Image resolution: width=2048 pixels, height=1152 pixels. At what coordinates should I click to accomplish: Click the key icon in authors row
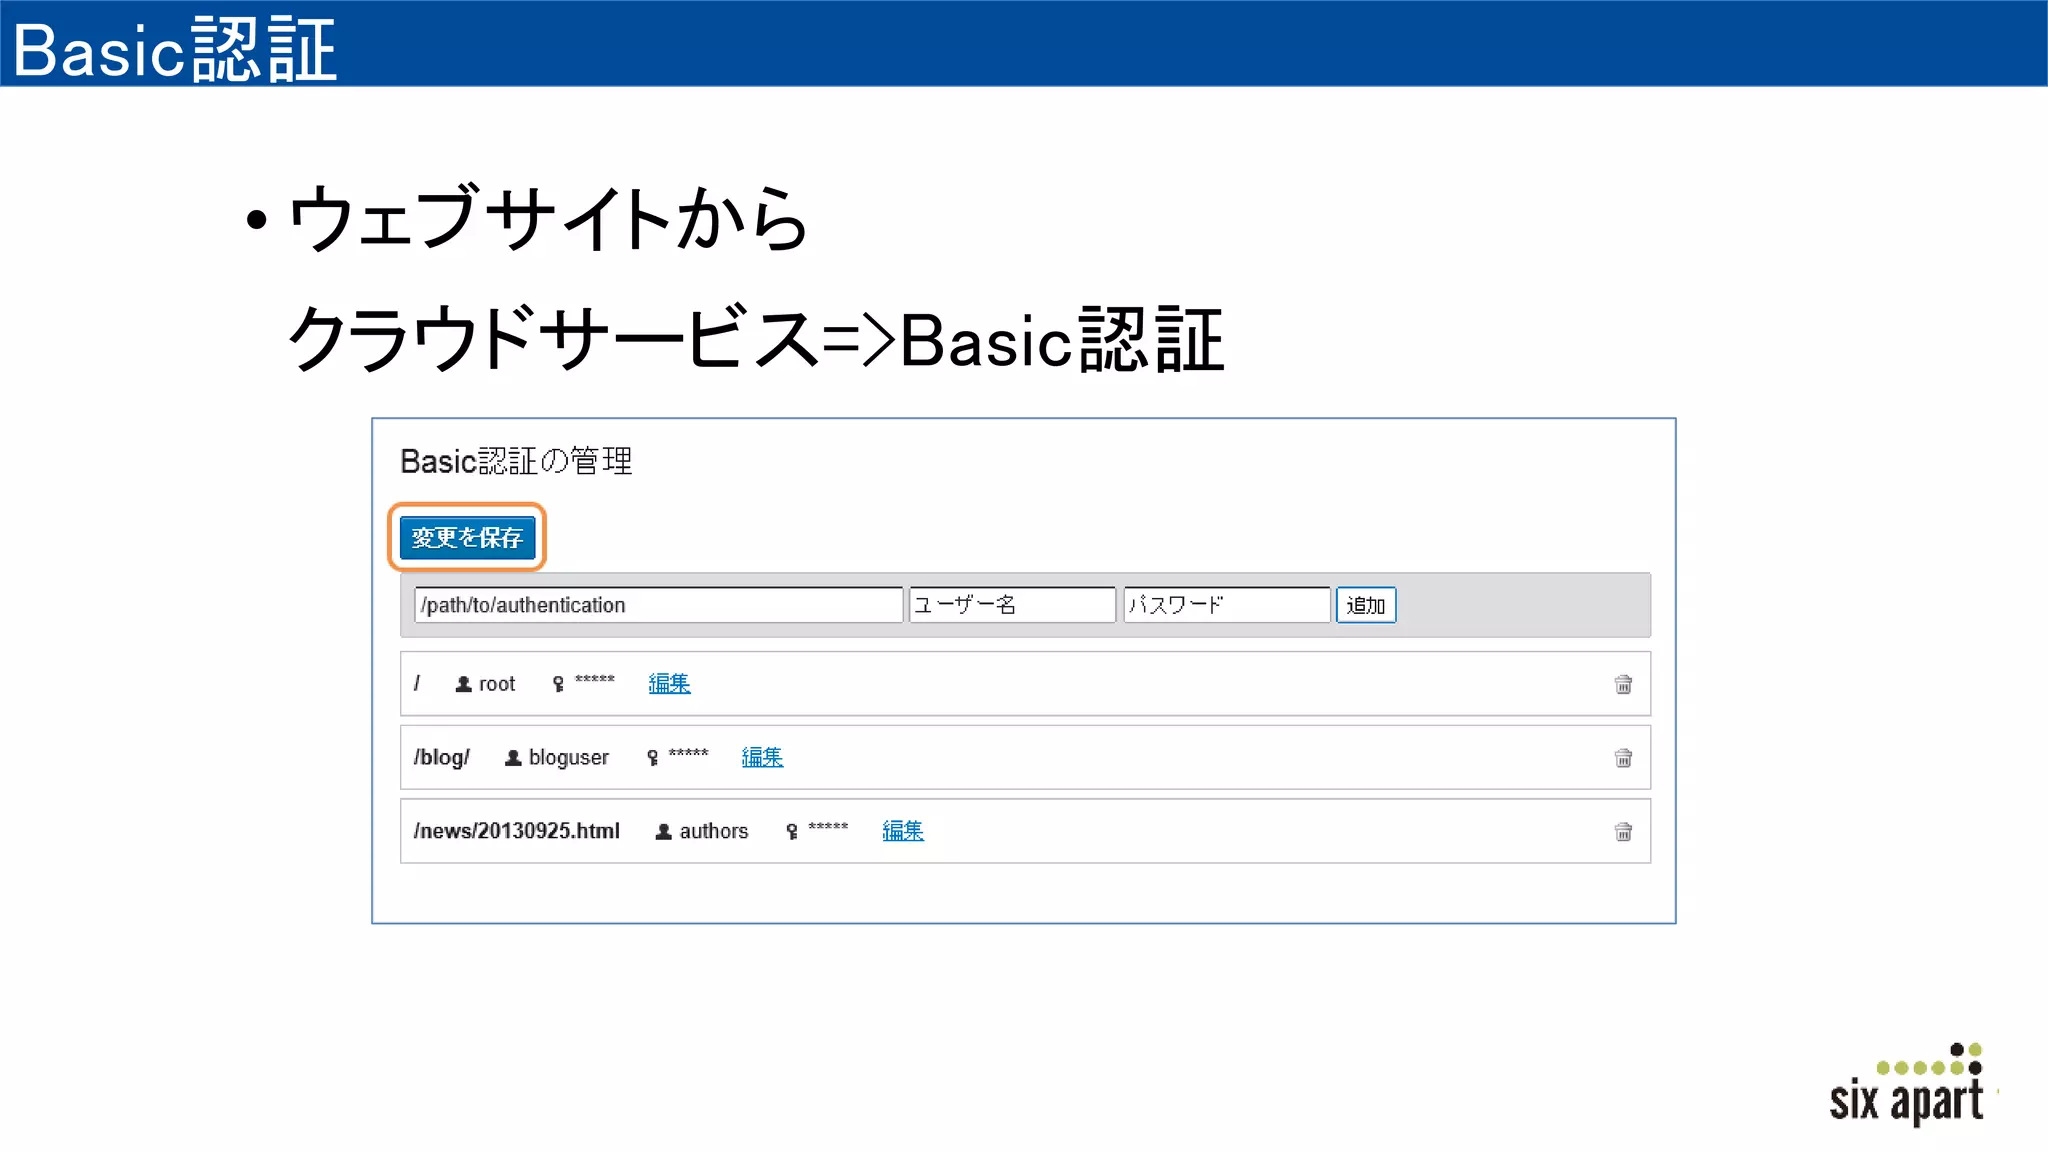pyautogui.click(x=792, y=831)
